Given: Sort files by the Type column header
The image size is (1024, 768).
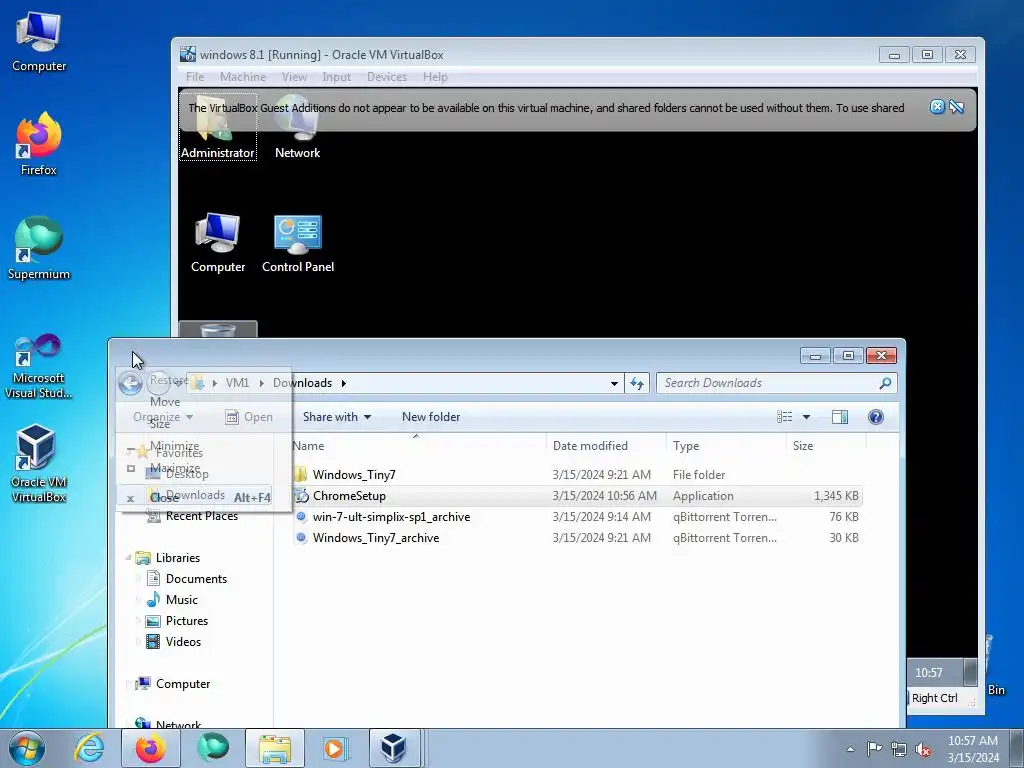Looking at the screenshot, I should point(726,445).
